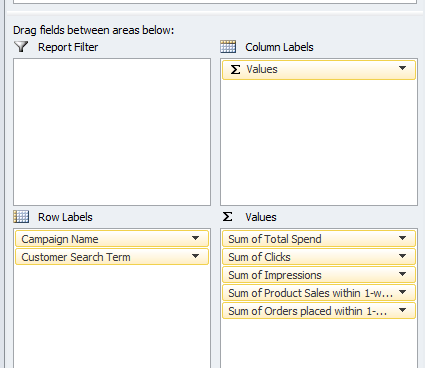Open Sum of Total Spend dropdown arrow
This screenshot has width=425, height=368.
click(402, 238)
